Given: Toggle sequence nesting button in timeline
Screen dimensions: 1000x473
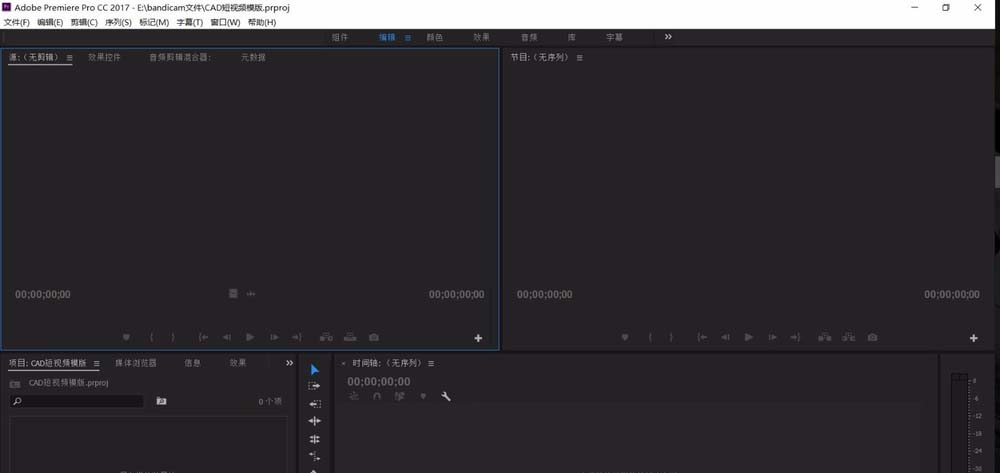Looking at the screenshot, I should point(354,397).
